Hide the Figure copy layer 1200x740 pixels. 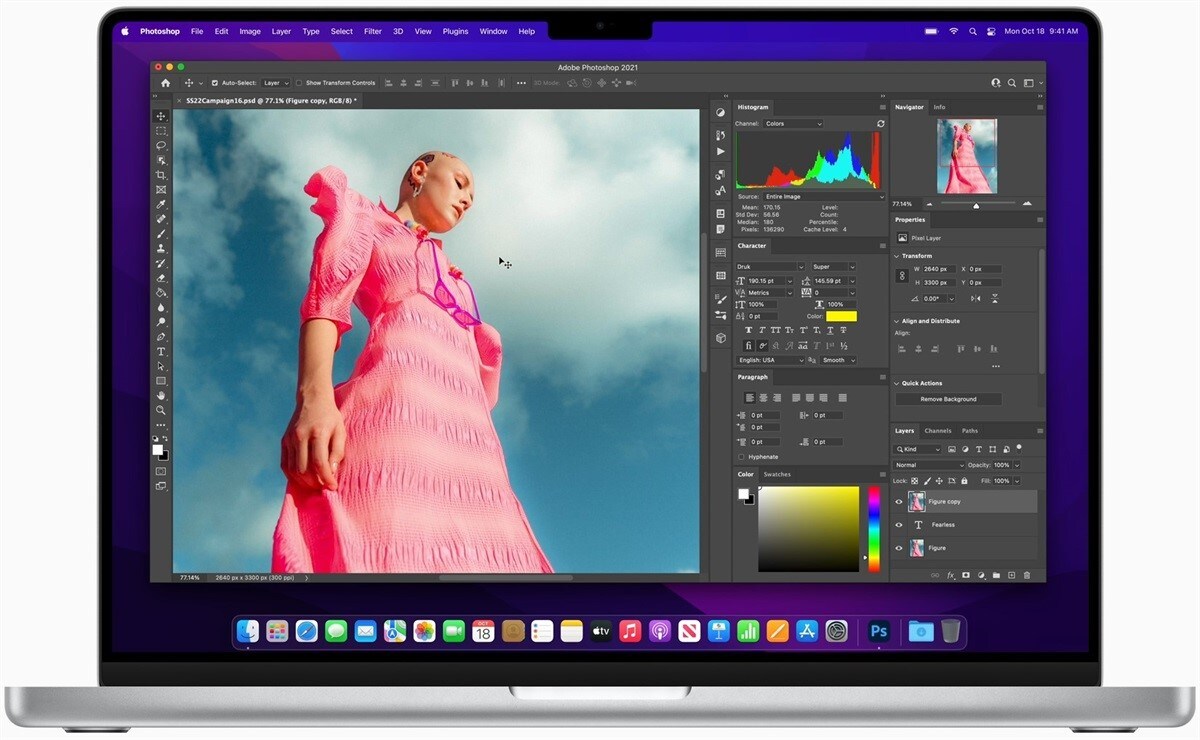click(899, 502)
